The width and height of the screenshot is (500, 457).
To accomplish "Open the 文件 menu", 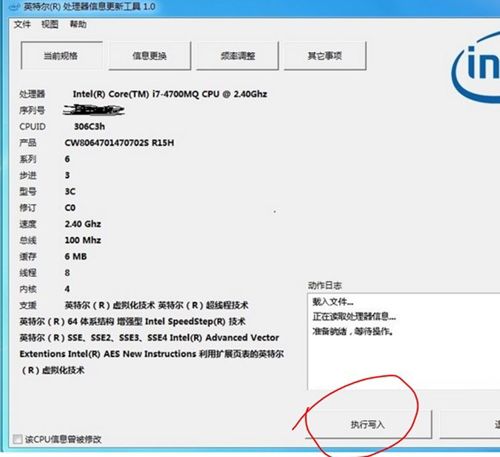I will coord(22,24).
